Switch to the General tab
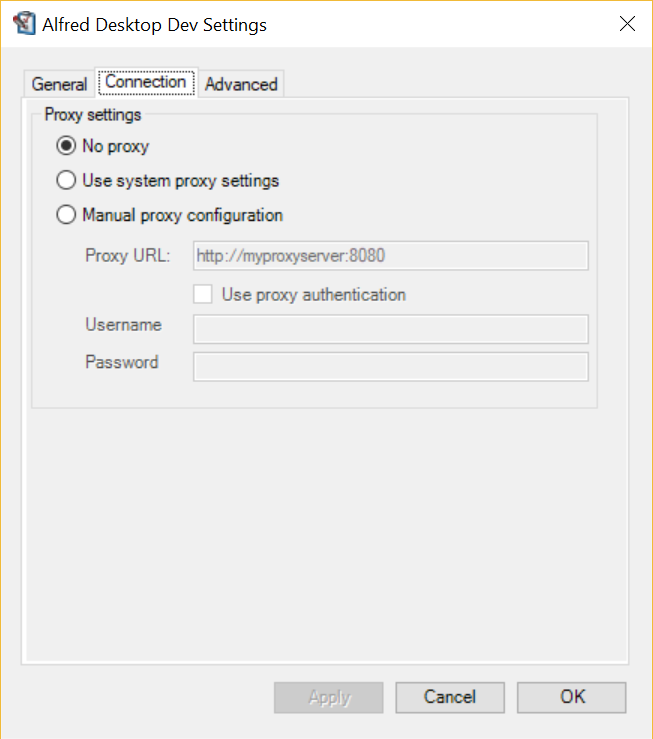 pos(59,84)
